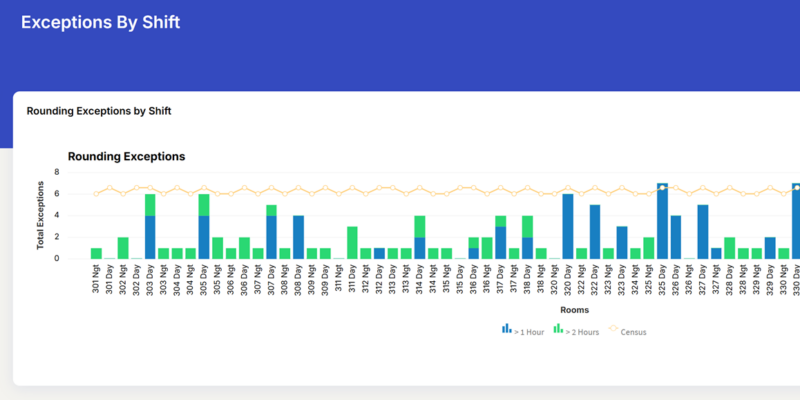The width and height of the screenshot is (800, 400).
Task: Toggle the '> 1 Hour' legend icon
Action: 506,328
